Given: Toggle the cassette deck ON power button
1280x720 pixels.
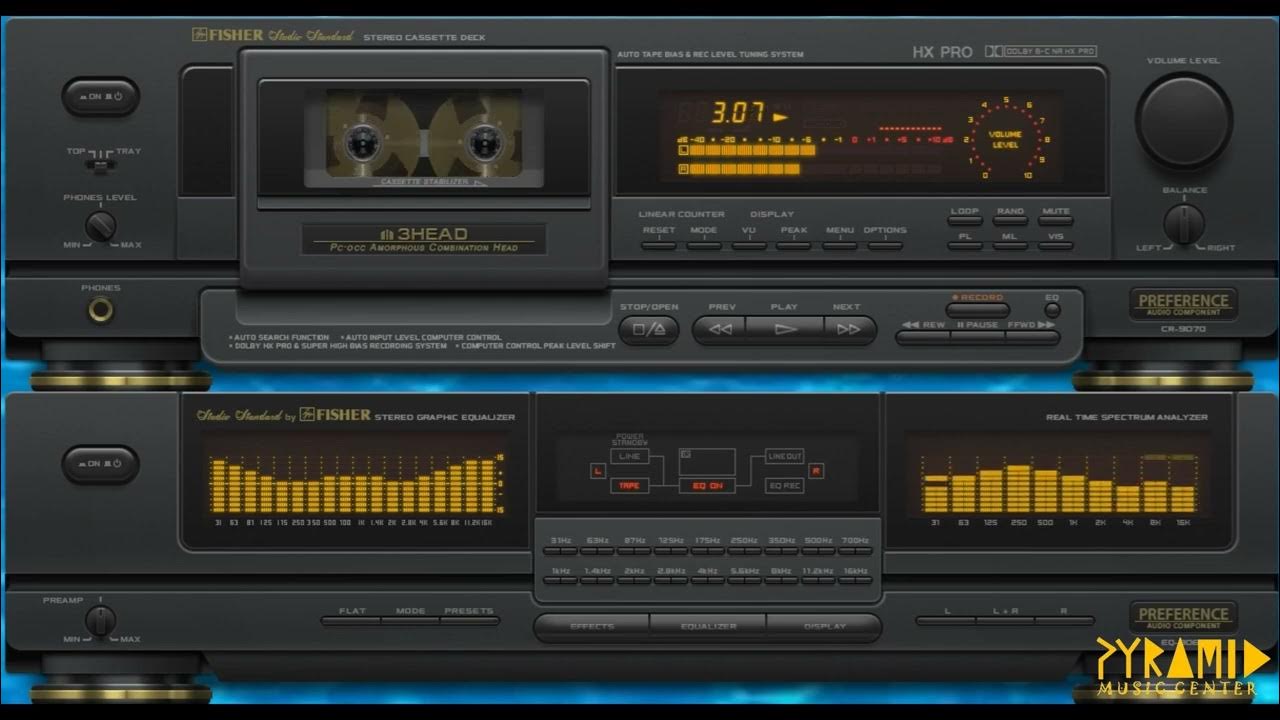Looking at the screenshot, I should coord(101,97).
